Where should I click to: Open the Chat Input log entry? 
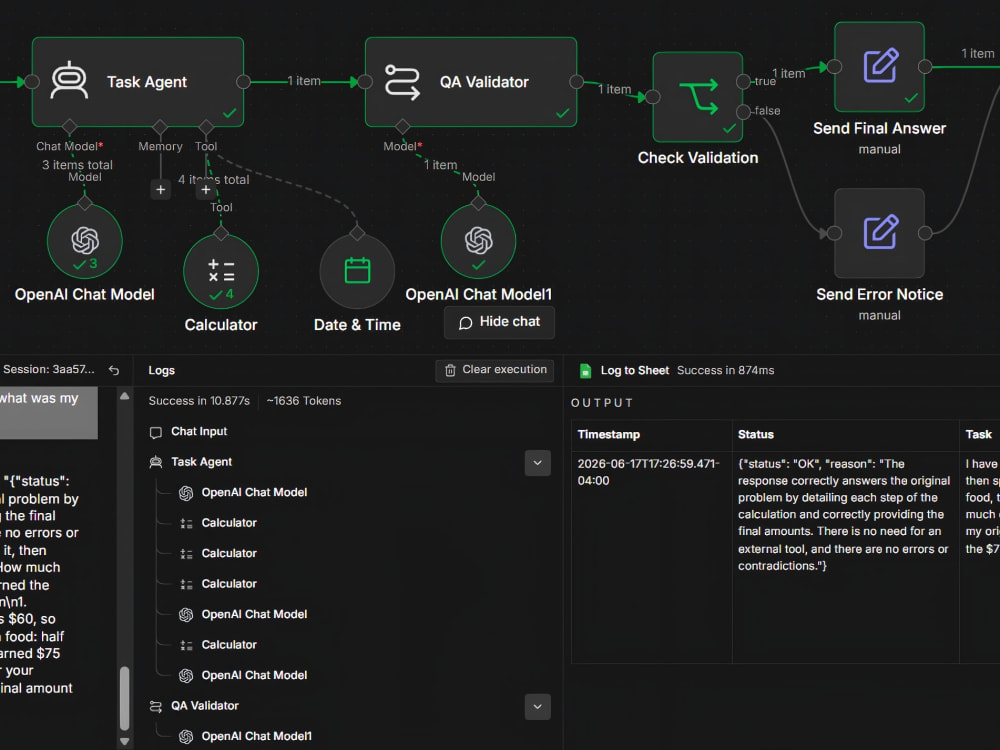[199, 432]
